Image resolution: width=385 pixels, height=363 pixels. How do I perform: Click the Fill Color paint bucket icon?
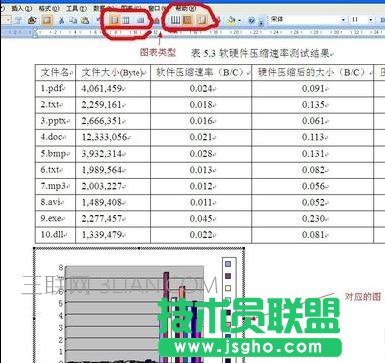click(231, 21)
